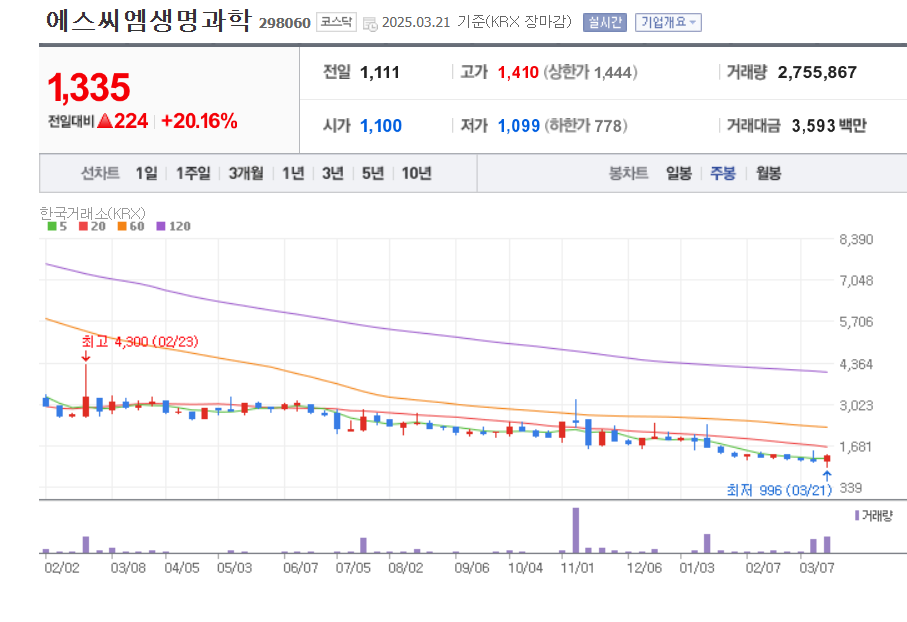
Task: Click the red up triangle beside 224
Action: click(105, 121)
